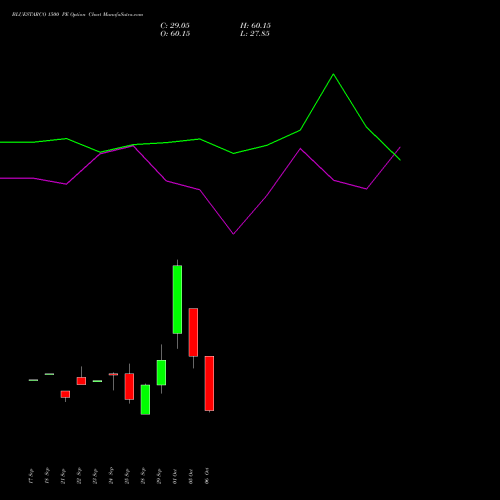
Task: Click the low value L: 27.85
Action: pos(255,34)
